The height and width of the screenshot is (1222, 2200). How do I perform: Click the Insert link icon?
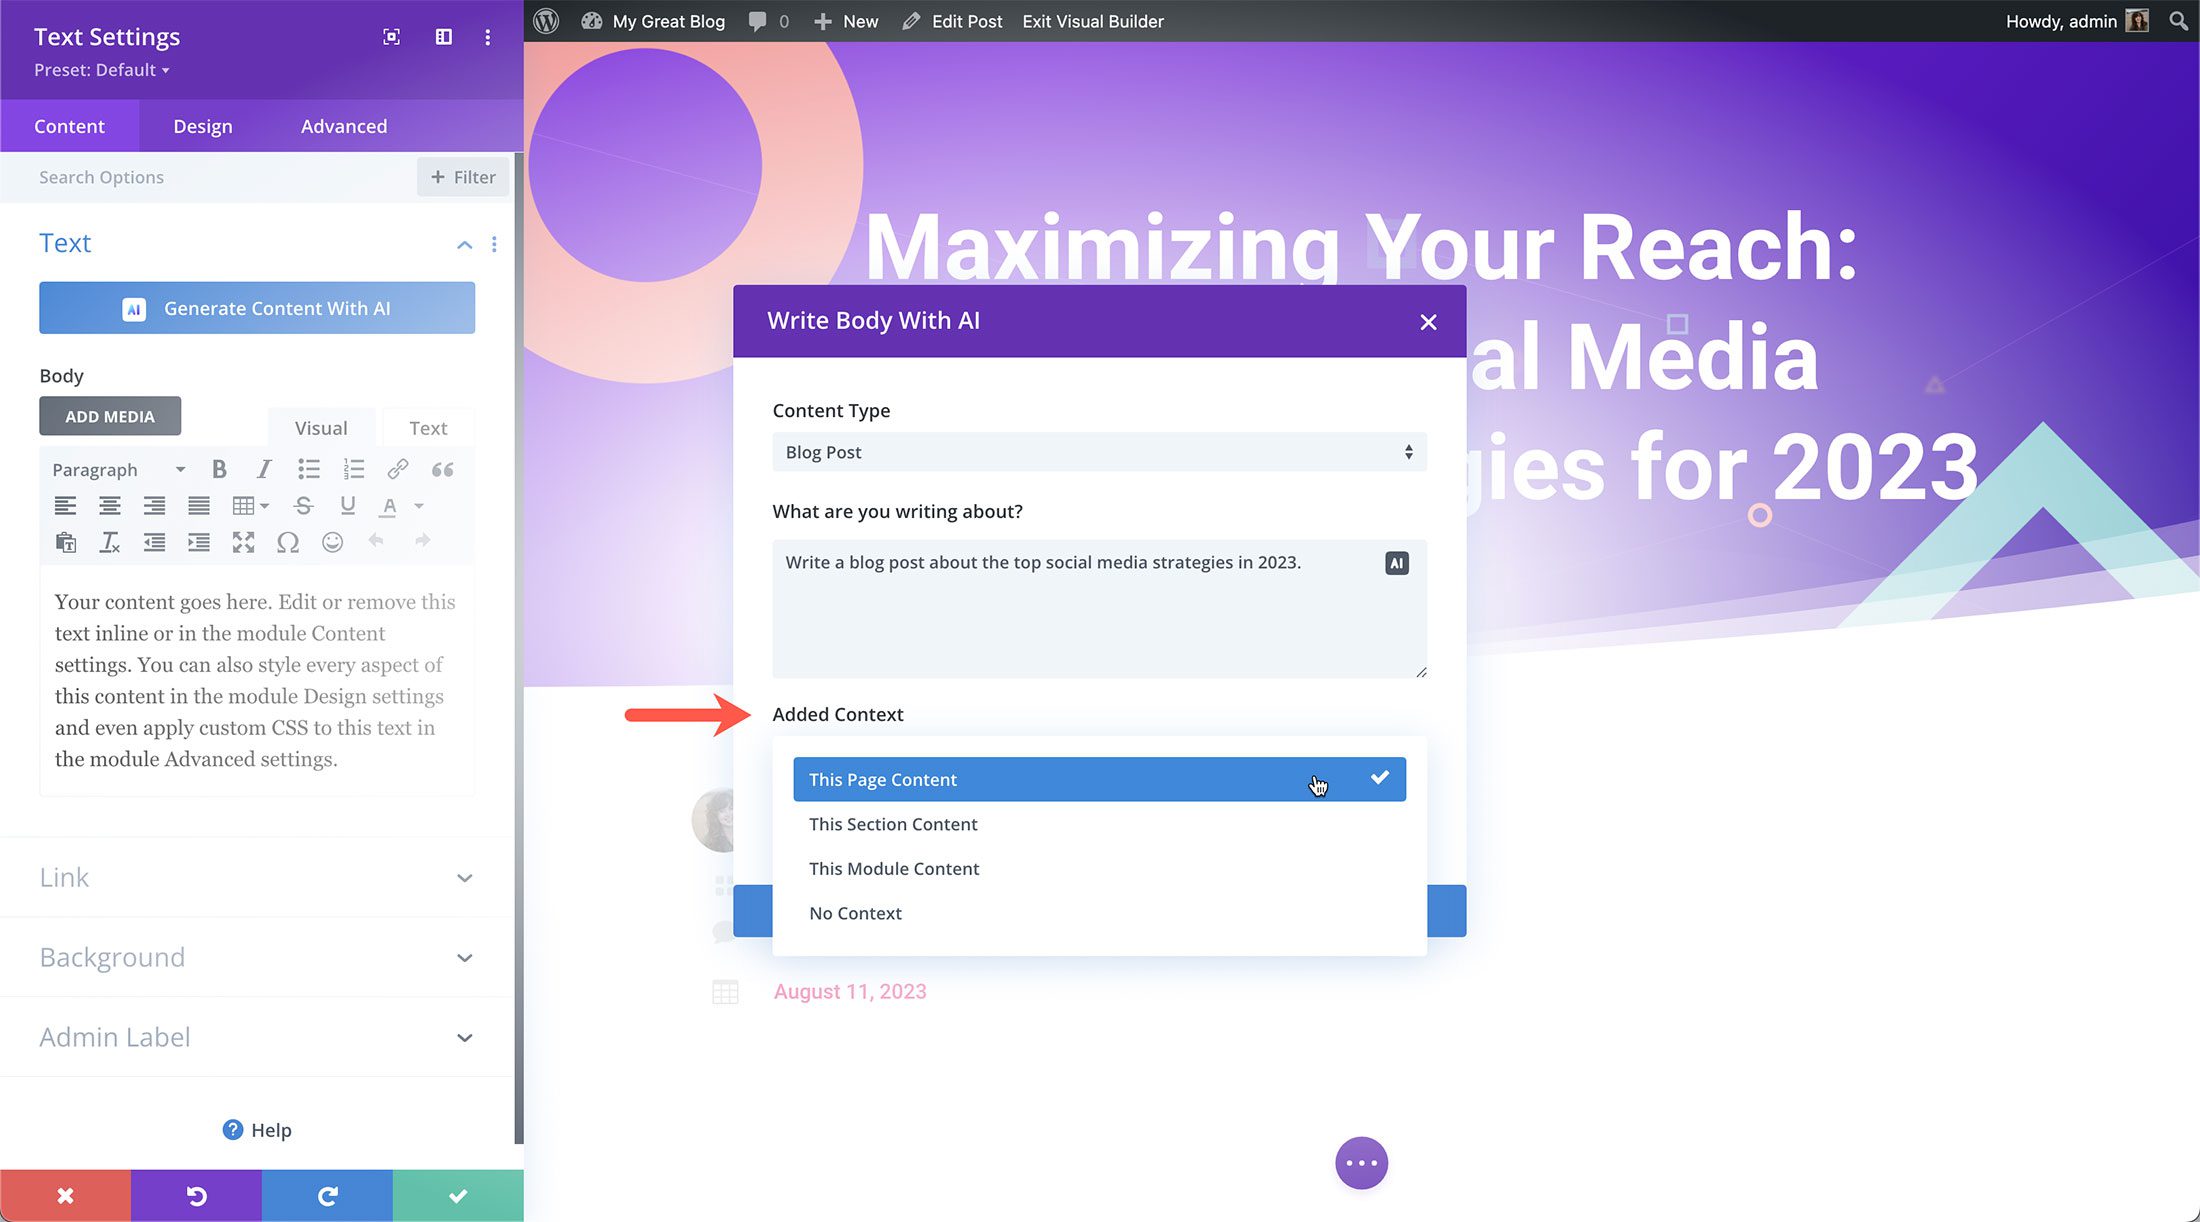[x=399, y=470]
